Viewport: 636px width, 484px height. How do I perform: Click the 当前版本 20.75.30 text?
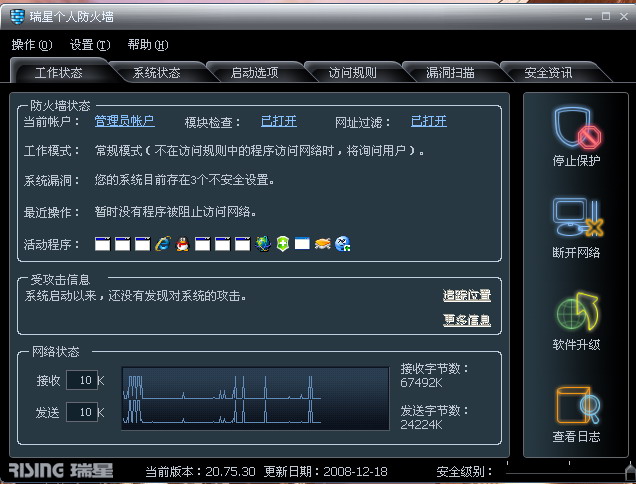(x=200, y=471)
